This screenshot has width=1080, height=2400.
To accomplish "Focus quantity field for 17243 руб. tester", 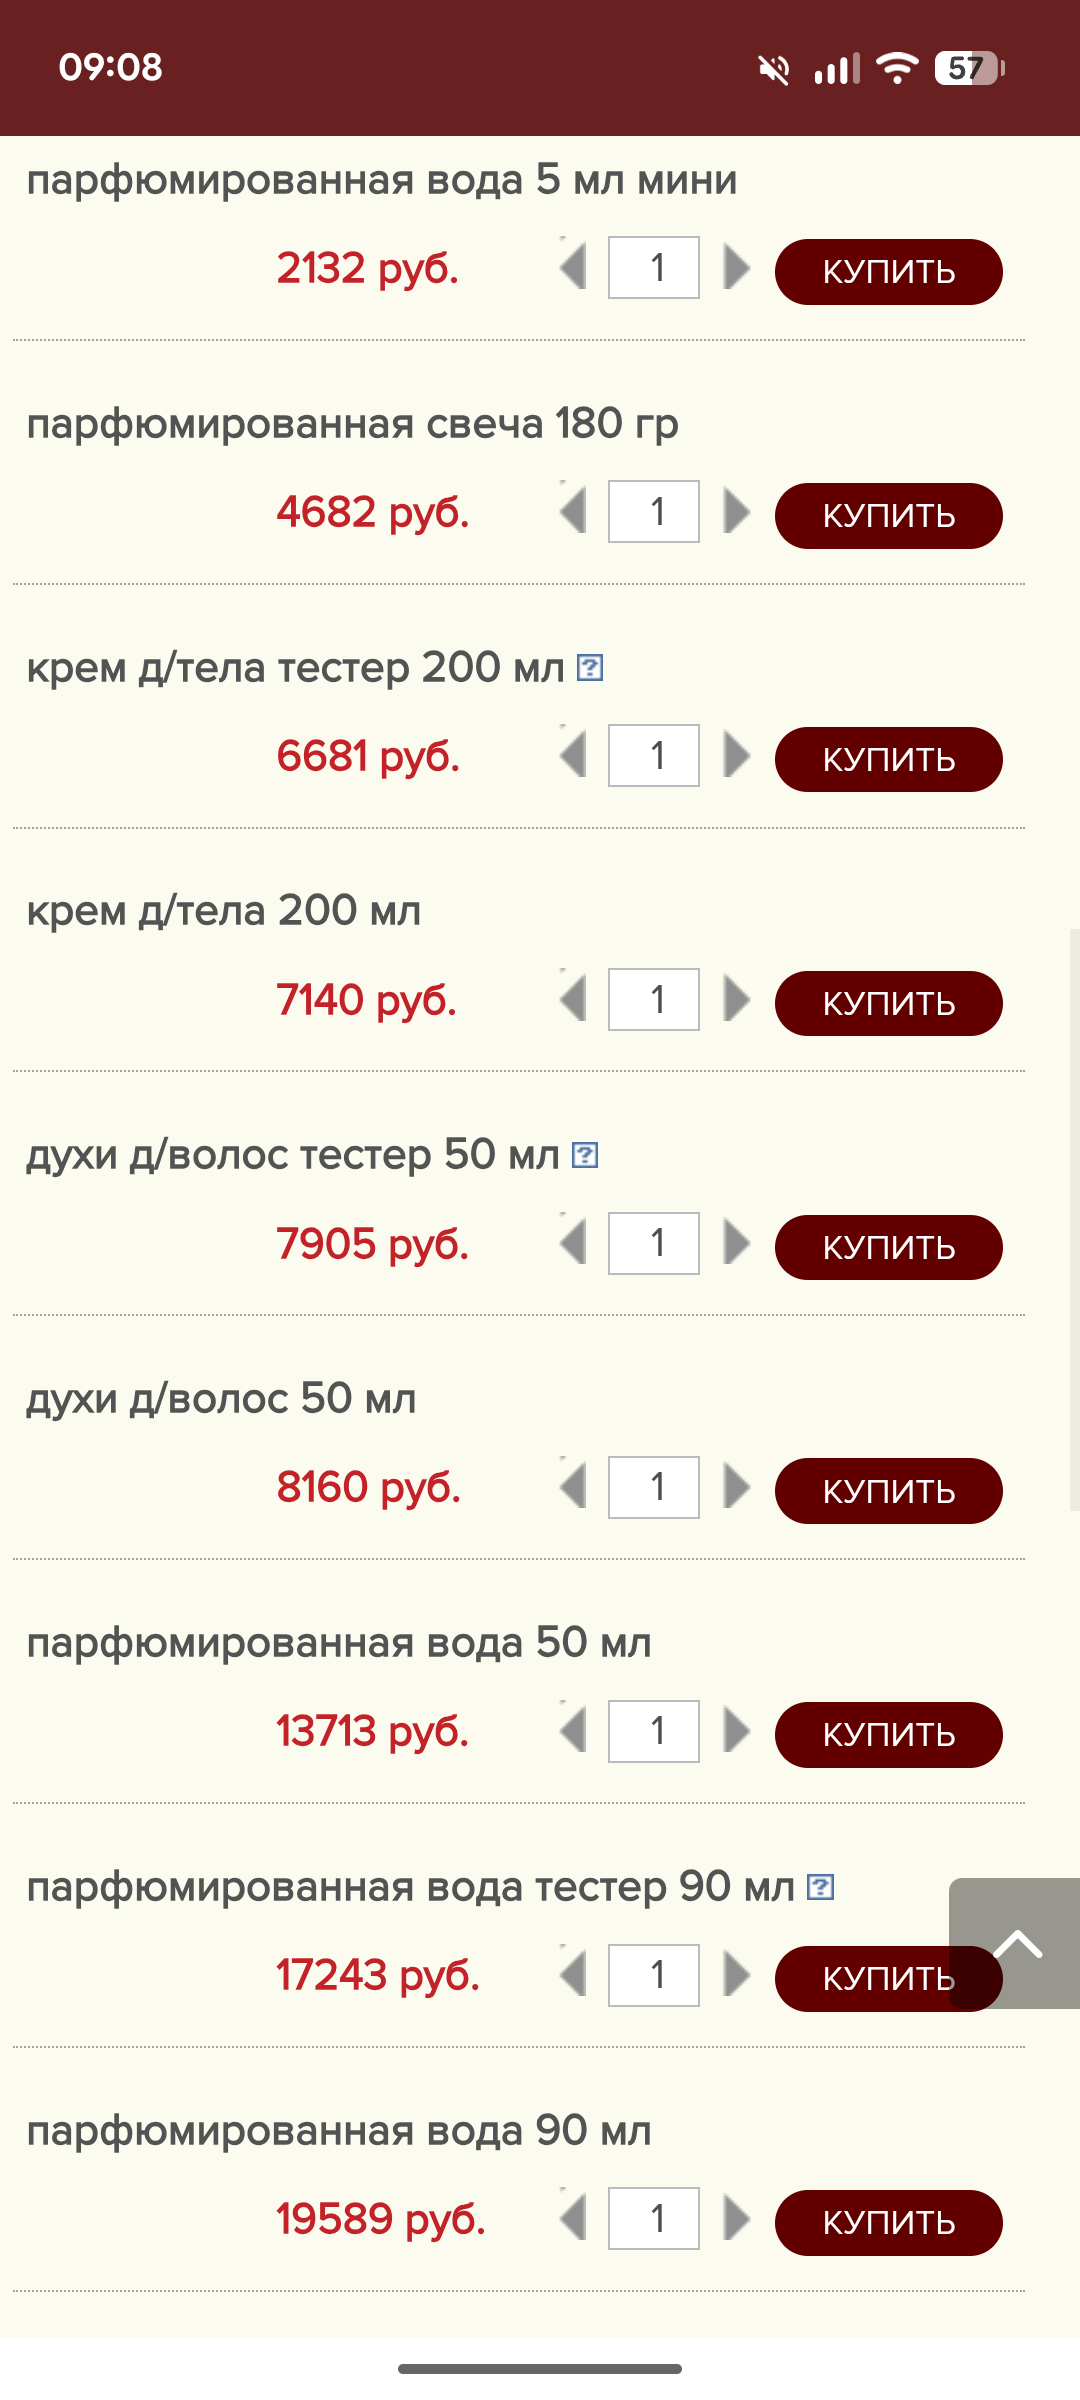I will (x=654, y=1975).
